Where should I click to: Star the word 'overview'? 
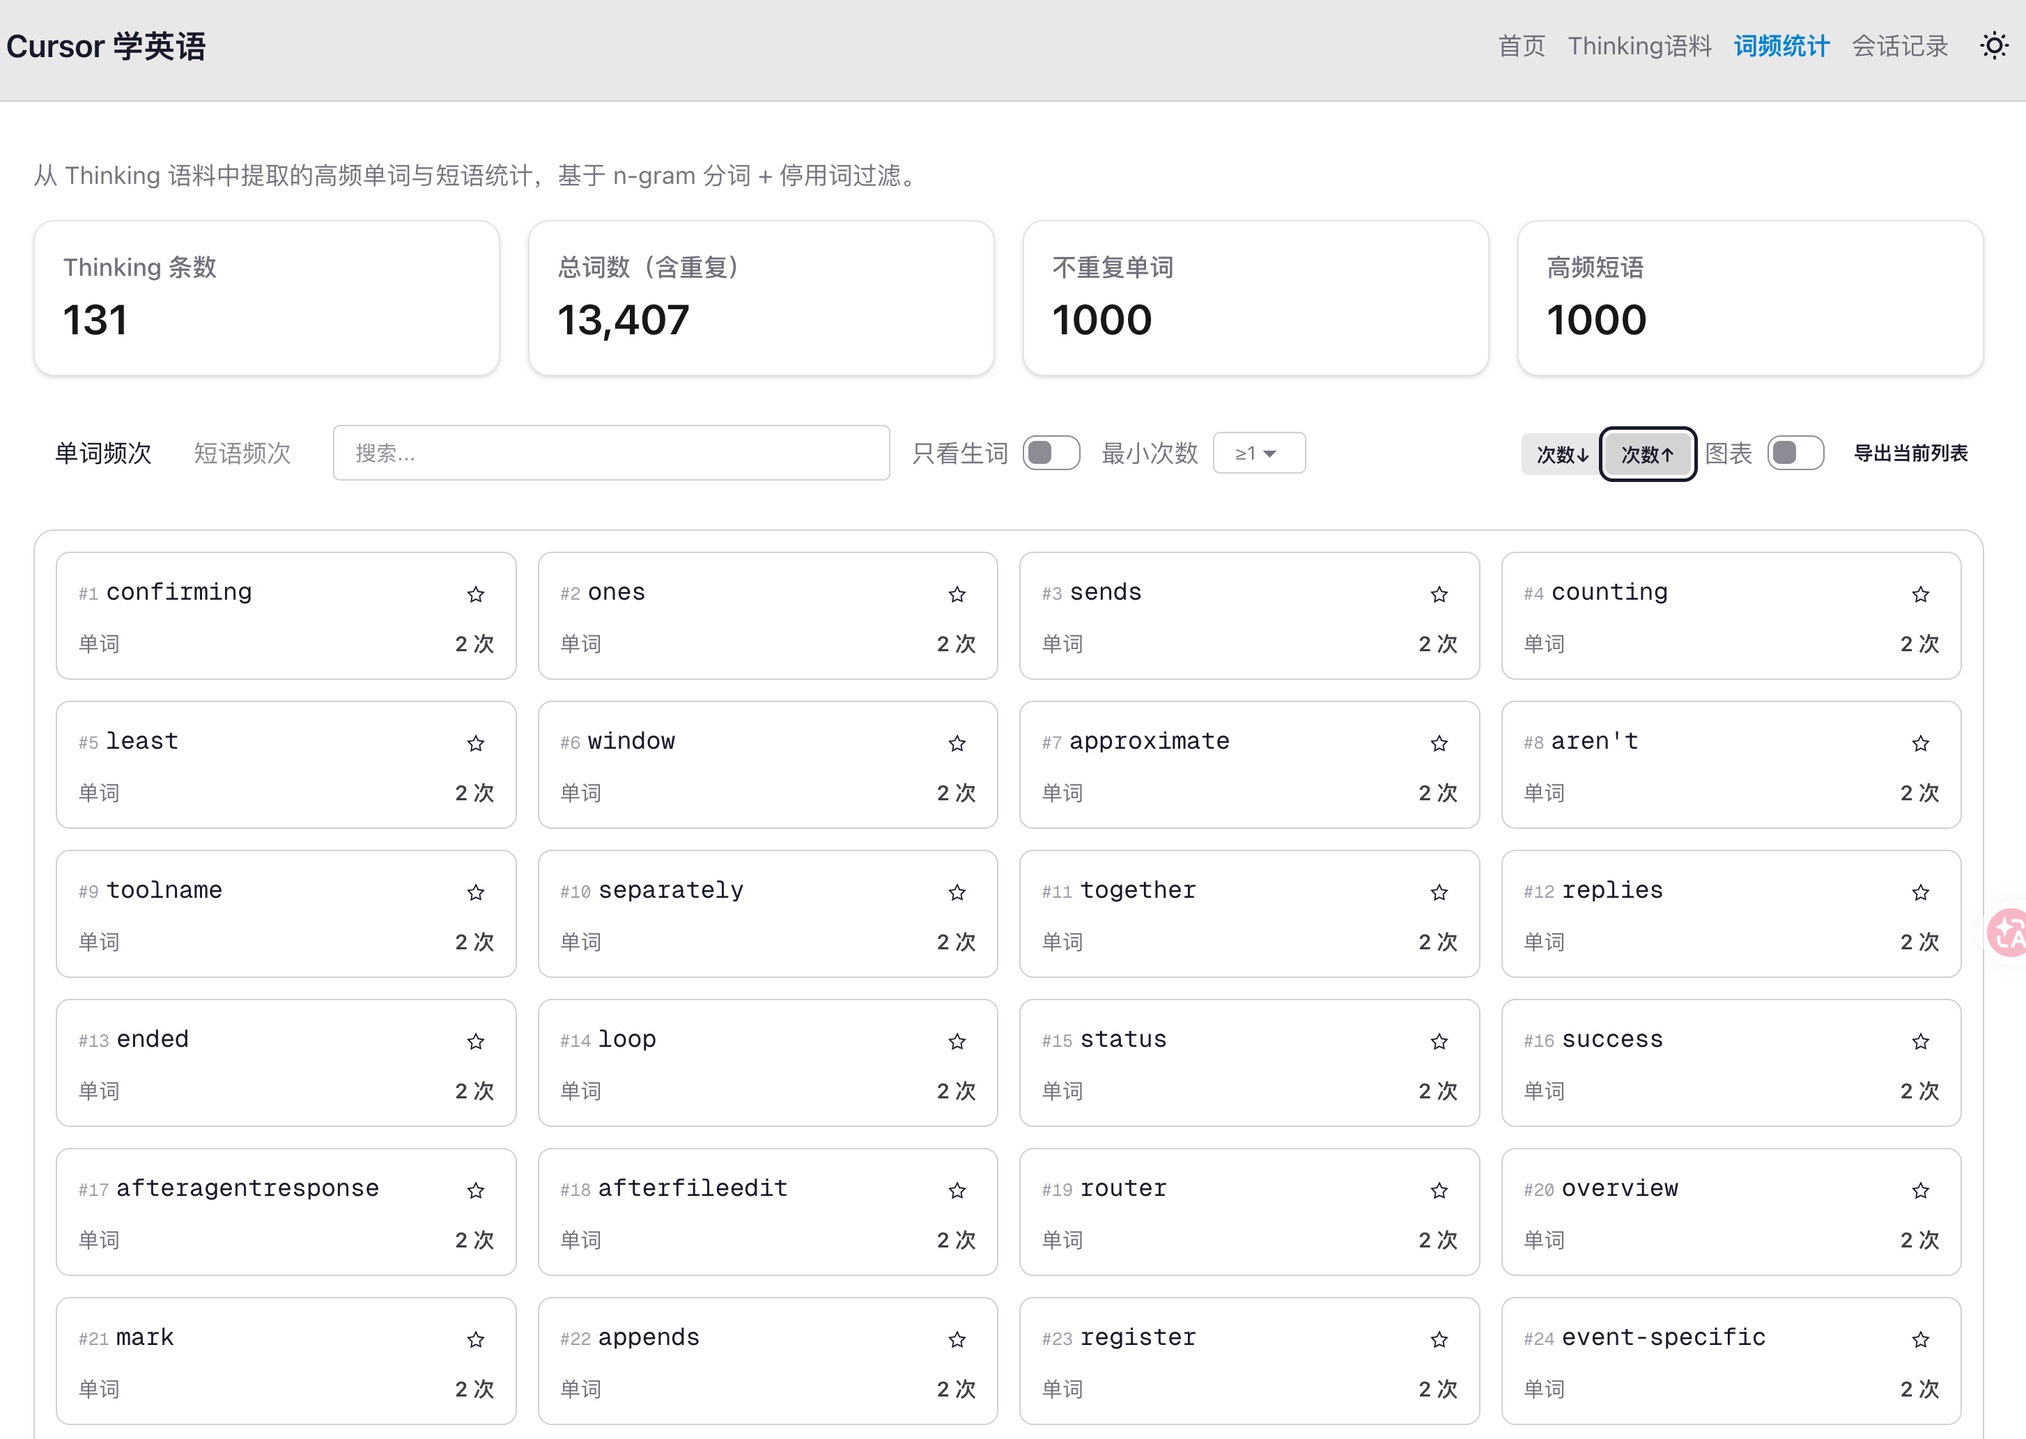[x=1921, y=1190]
